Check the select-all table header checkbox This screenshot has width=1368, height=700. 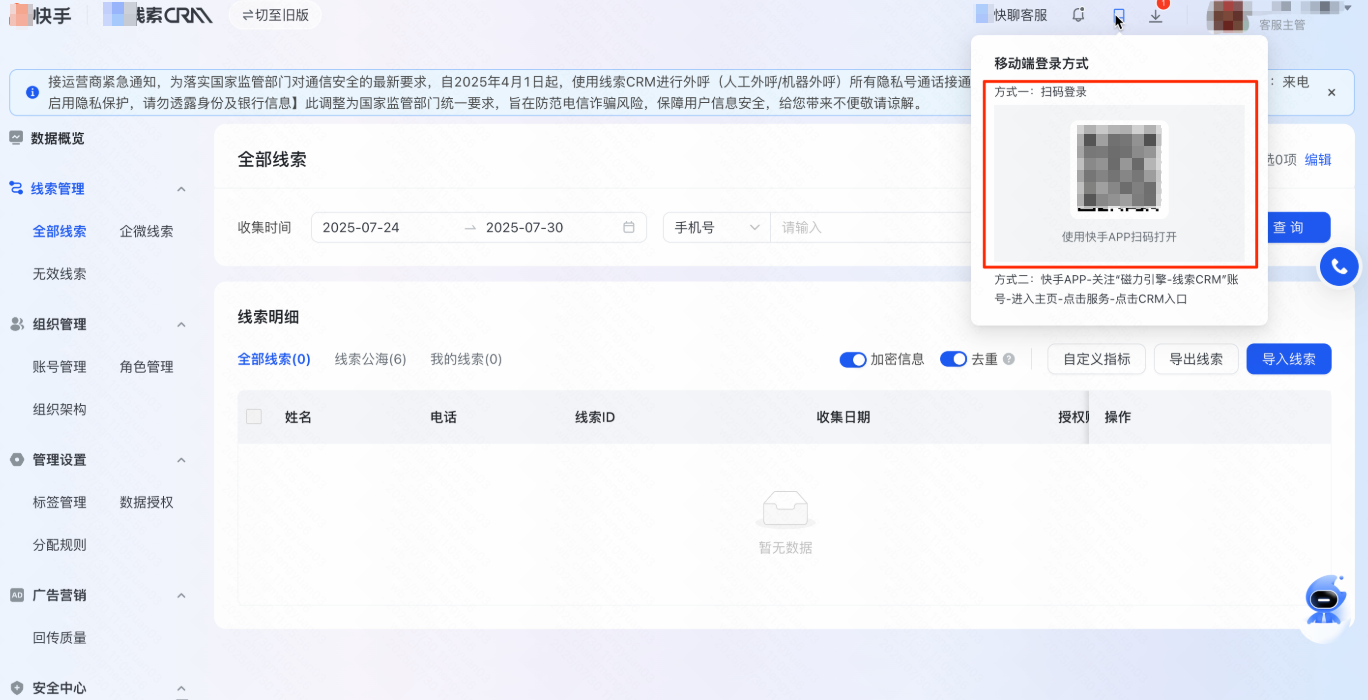click(x=254, y=416)
